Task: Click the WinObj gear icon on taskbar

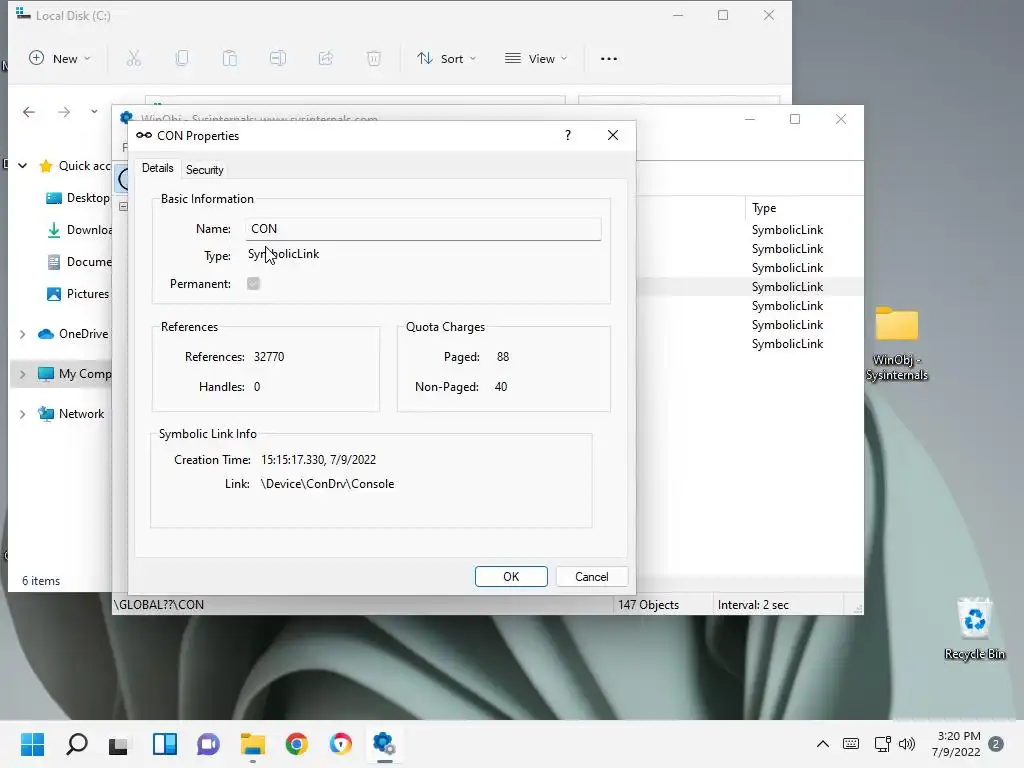Action: point(384,744)
